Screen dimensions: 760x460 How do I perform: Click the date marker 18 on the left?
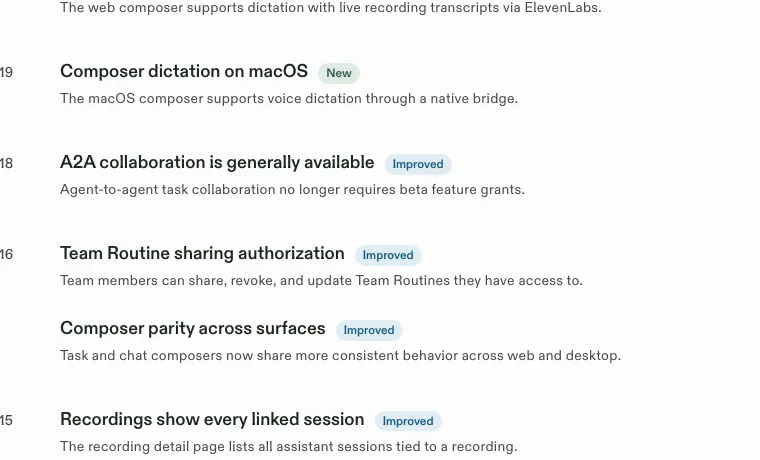tap(6, 163)
